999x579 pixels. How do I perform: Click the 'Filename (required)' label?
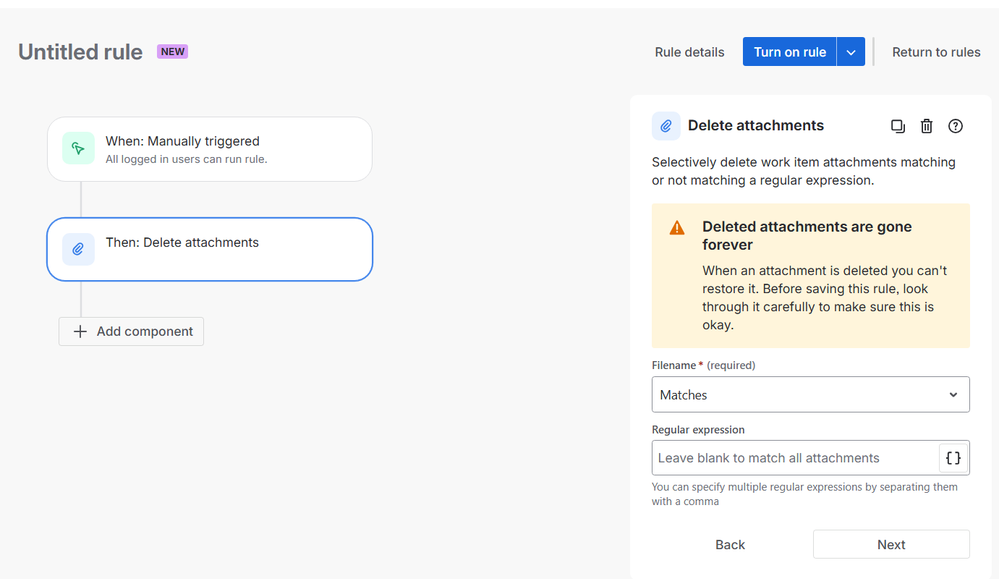tap(703, 365)
